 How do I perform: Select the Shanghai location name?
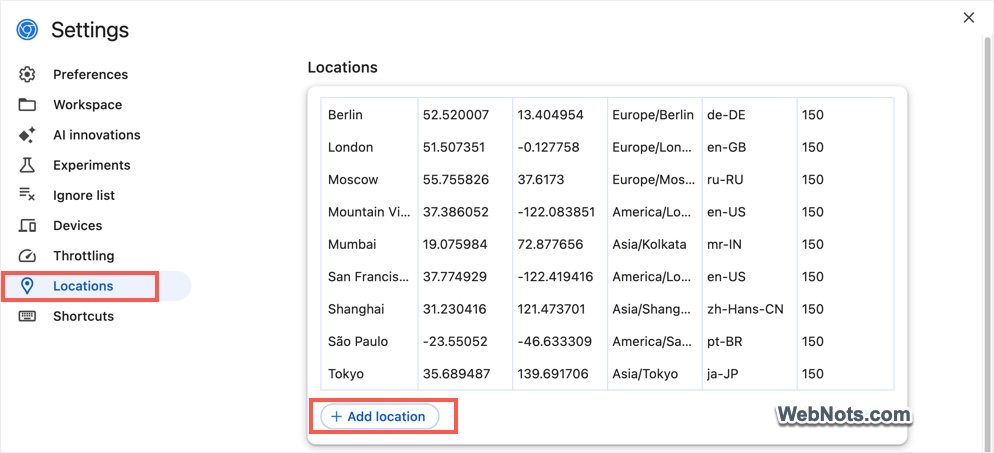pyautogui.click(x=357, y=309)
